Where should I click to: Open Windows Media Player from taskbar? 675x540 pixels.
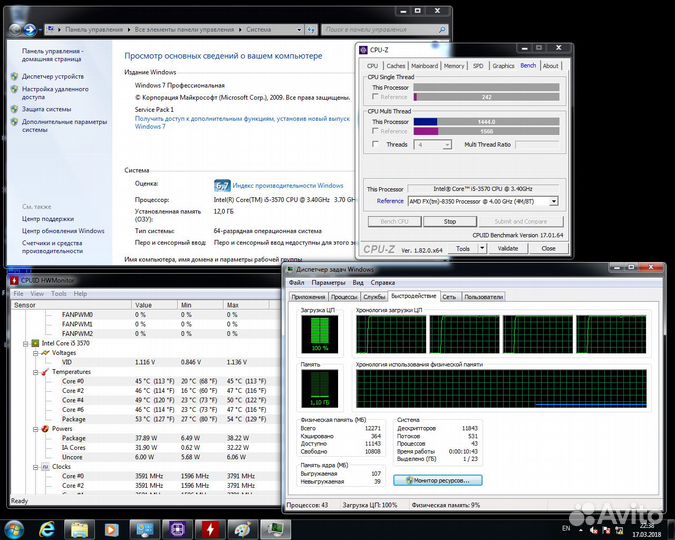111,529
